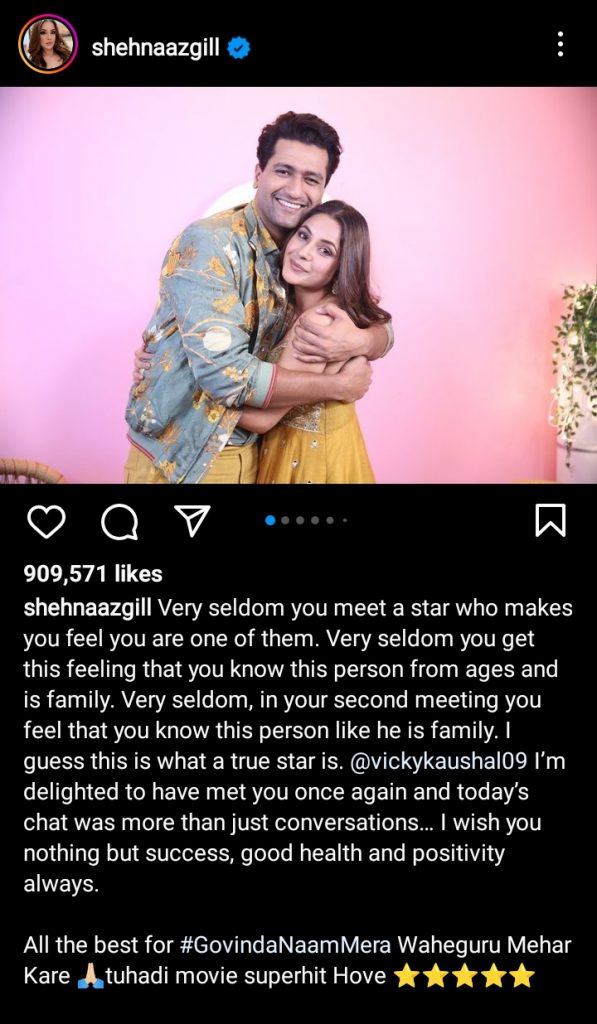Screen dimensions: 597x1024
Task: Select the third carousel indicator dot
Action: click(300, 520)
